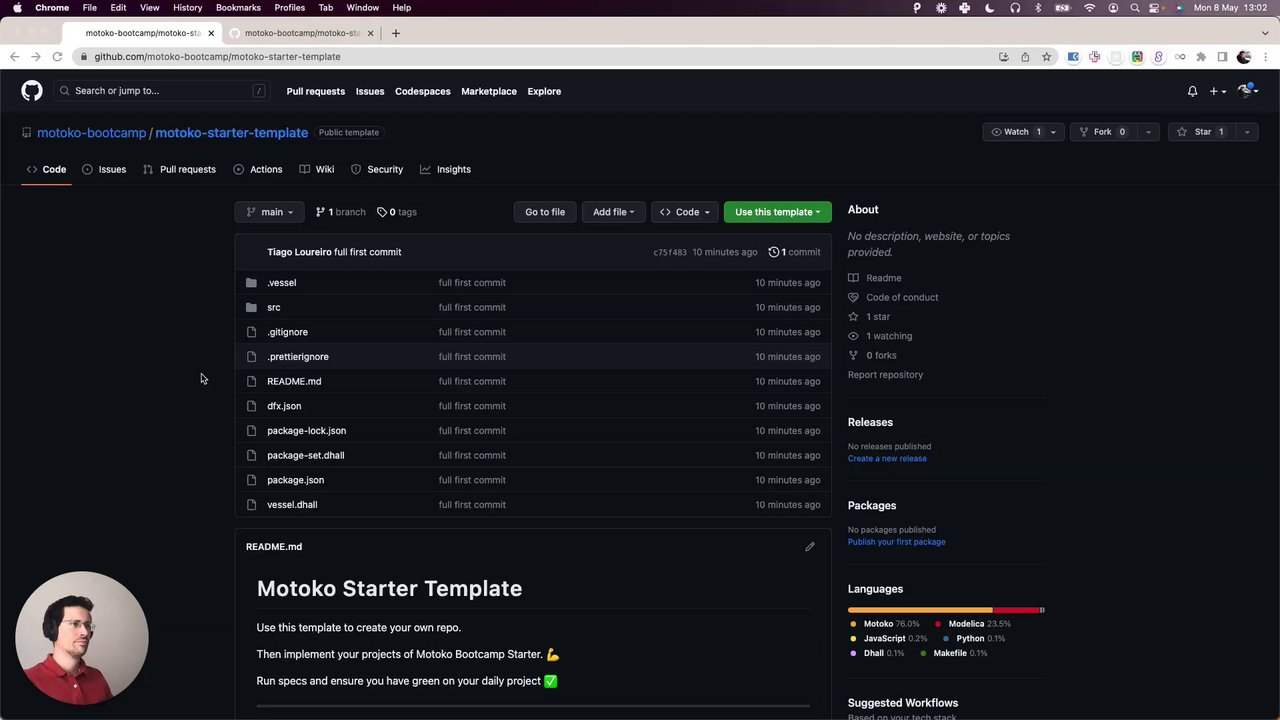Open the .gitignore file
The height and width of the screenshot is (720, 1280).
(x=287, y=332)
